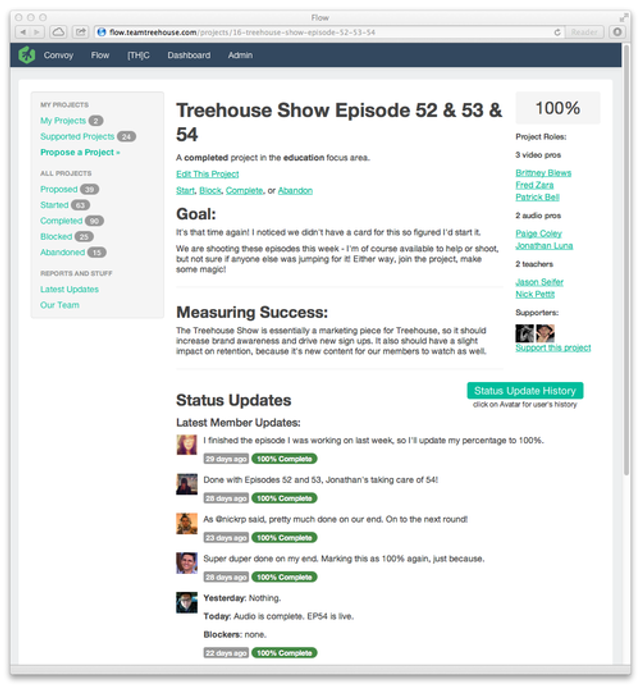Click 100% Complete badge under 'Super duper done'
Viewport: 640px width, 686px height.
pyautogui.click(x=284, y=577)
